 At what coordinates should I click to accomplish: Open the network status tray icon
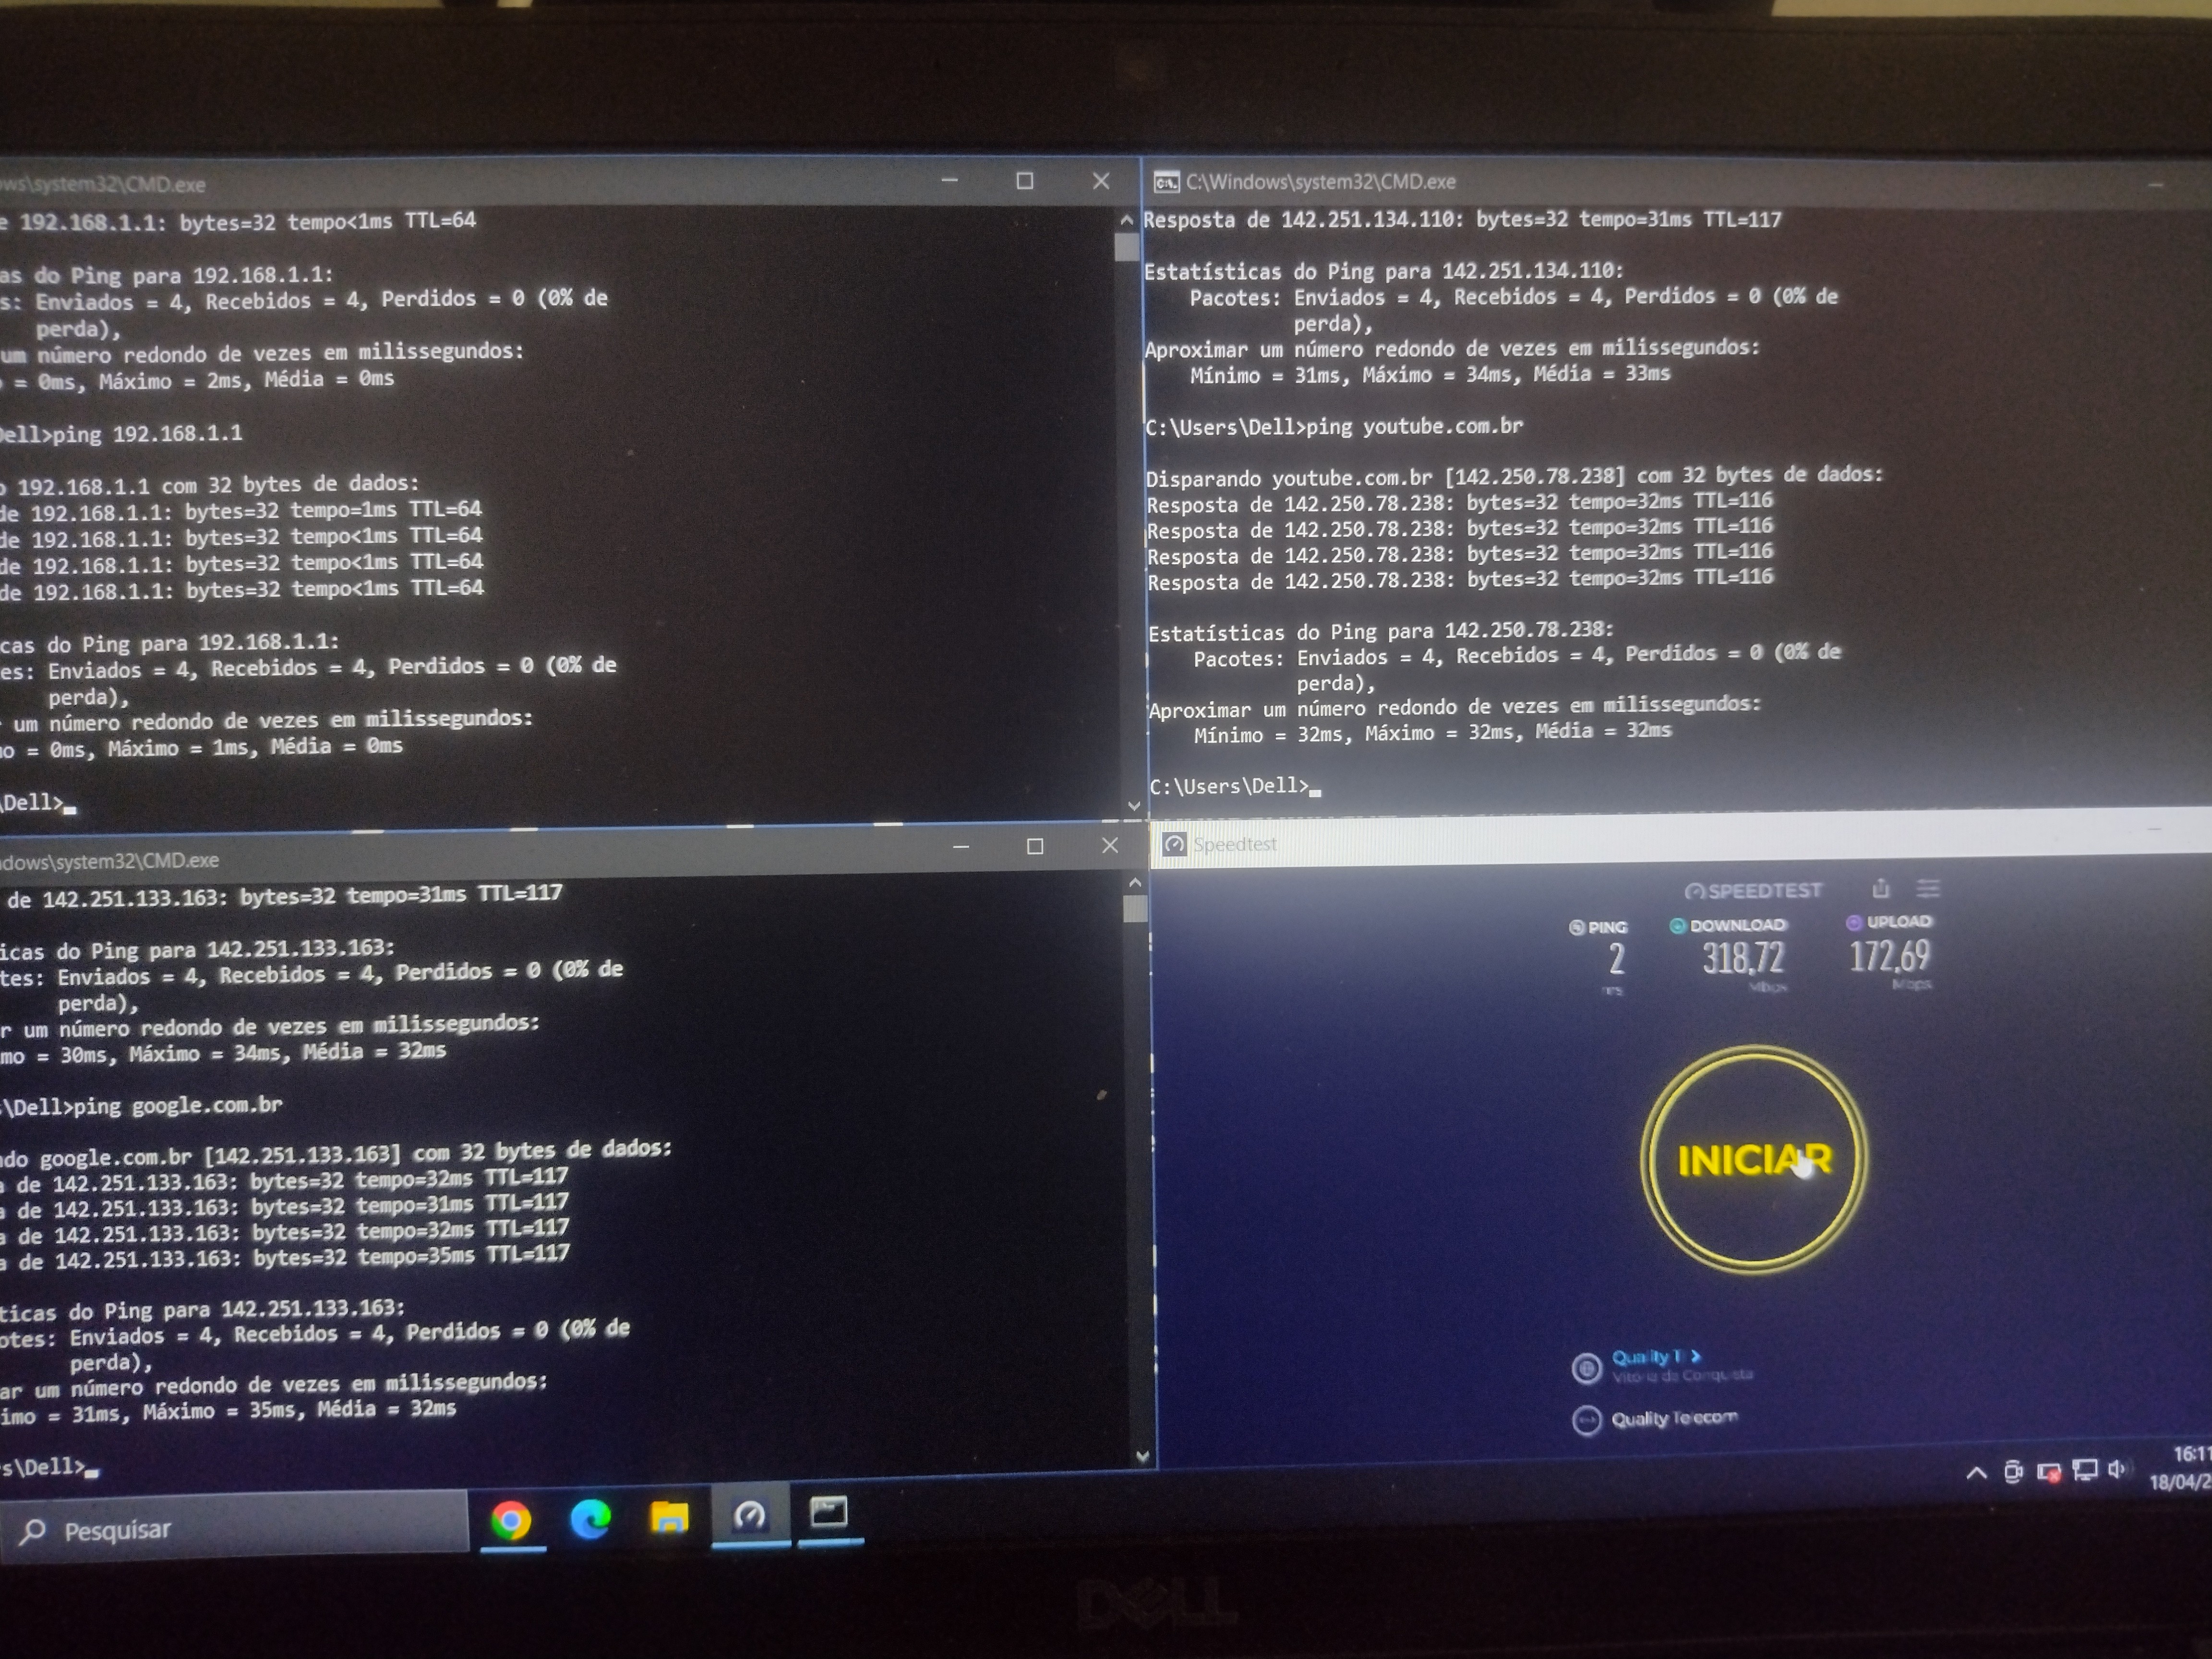[x=2084, y=1470]
